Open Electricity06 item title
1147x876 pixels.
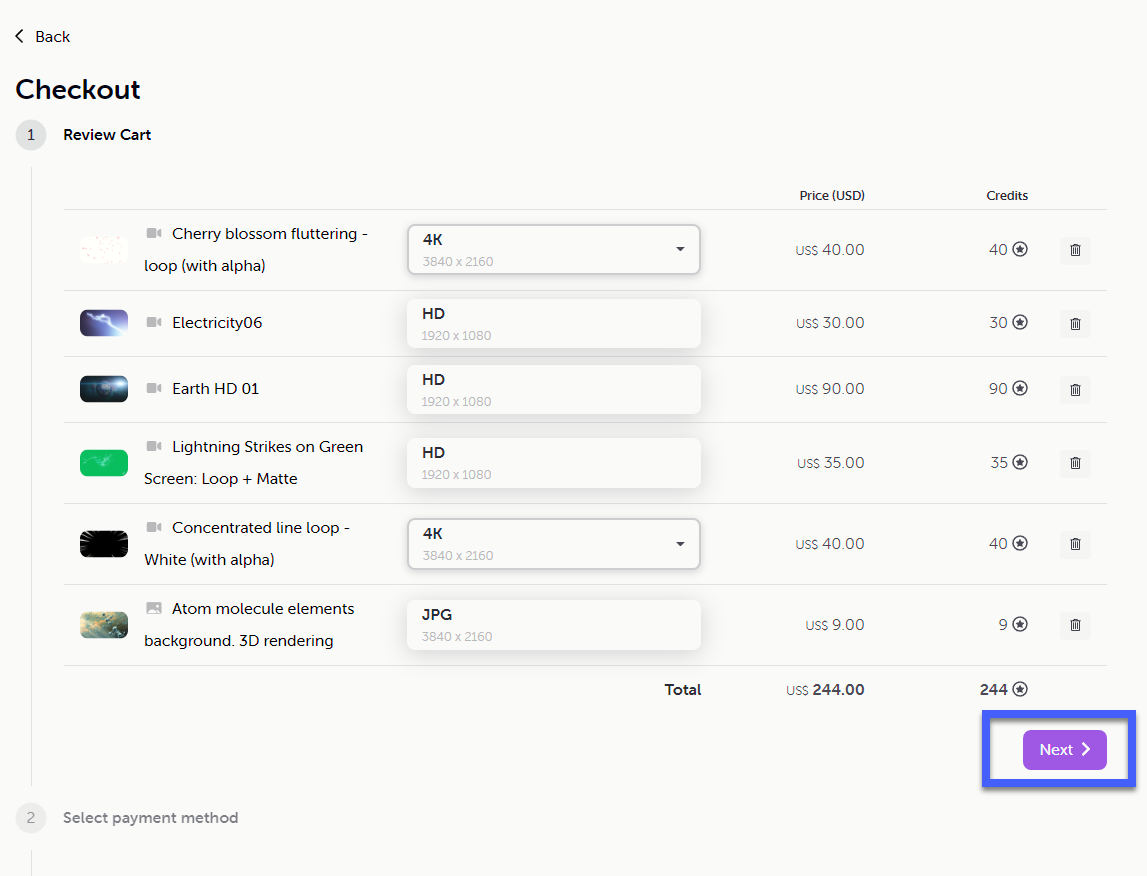click(217, 322)
